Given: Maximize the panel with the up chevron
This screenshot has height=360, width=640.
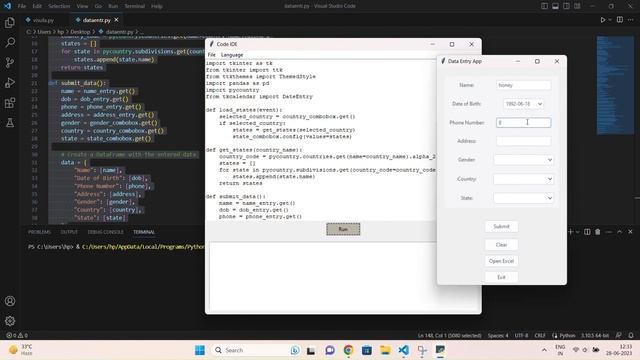Looking at the screenshot, I should (620, 232).
